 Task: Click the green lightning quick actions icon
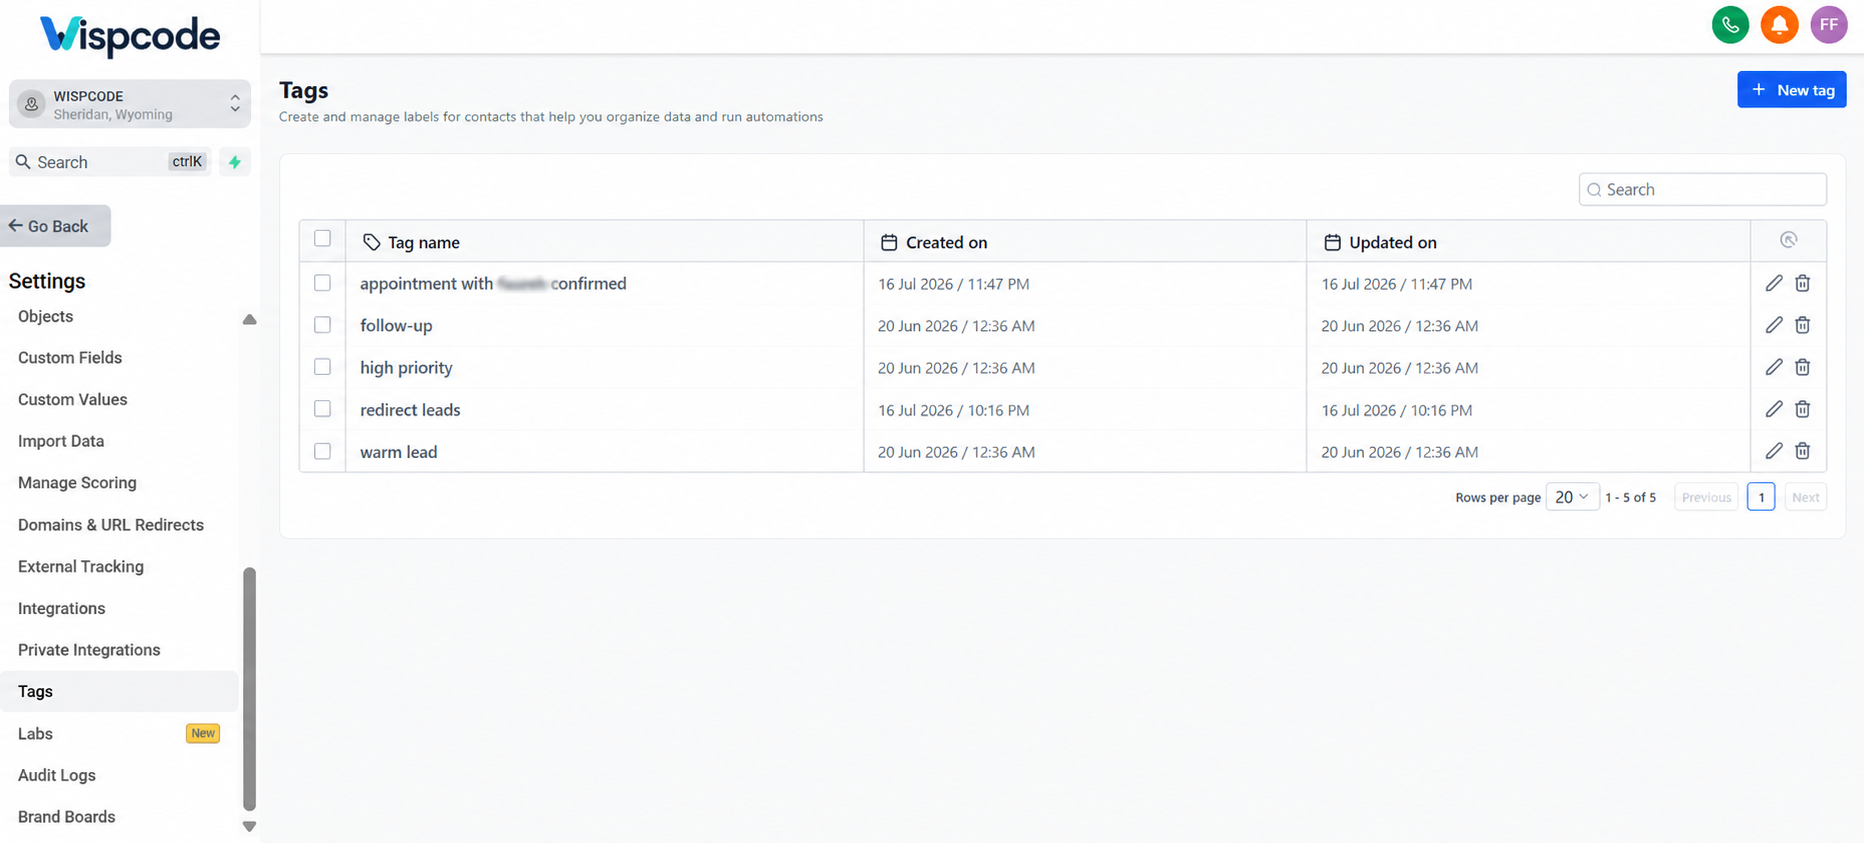point(235,162)
